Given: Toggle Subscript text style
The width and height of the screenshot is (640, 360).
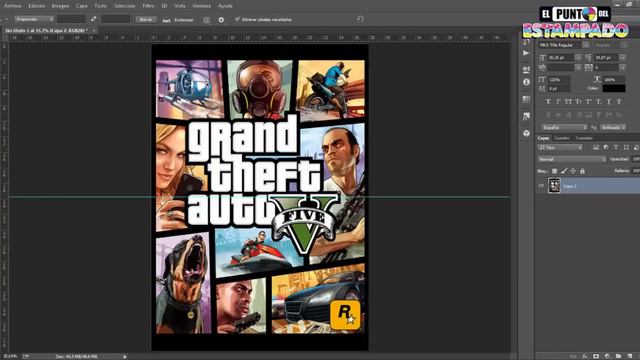Looking at the screenshot, I should click(x=599, y=102).
